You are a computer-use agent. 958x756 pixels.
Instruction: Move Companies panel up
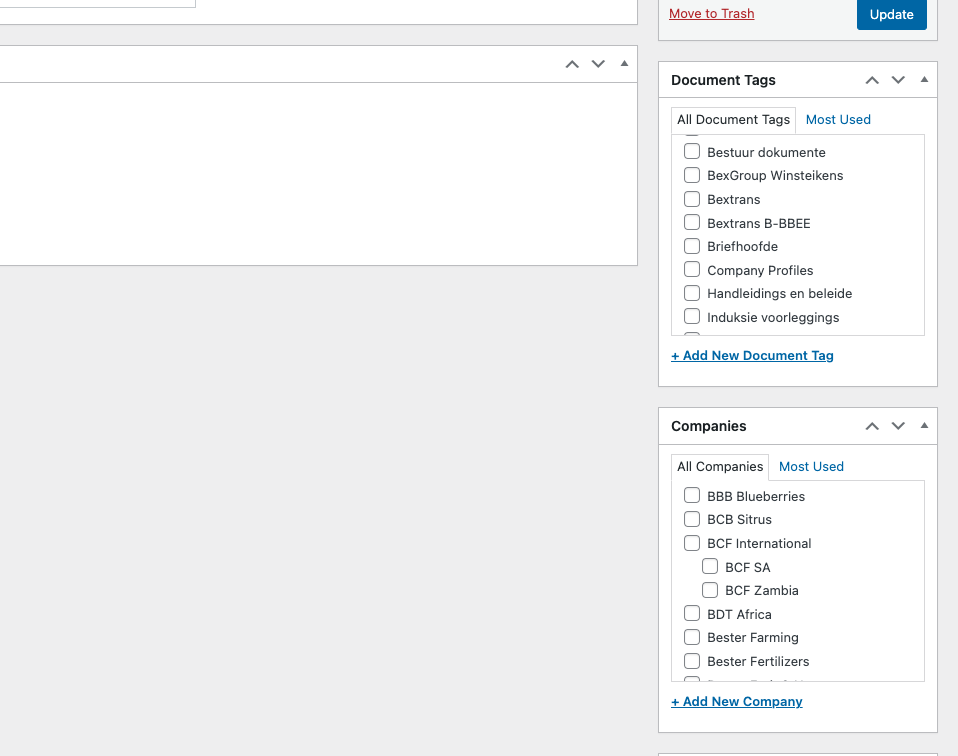[x=872, y=426]
